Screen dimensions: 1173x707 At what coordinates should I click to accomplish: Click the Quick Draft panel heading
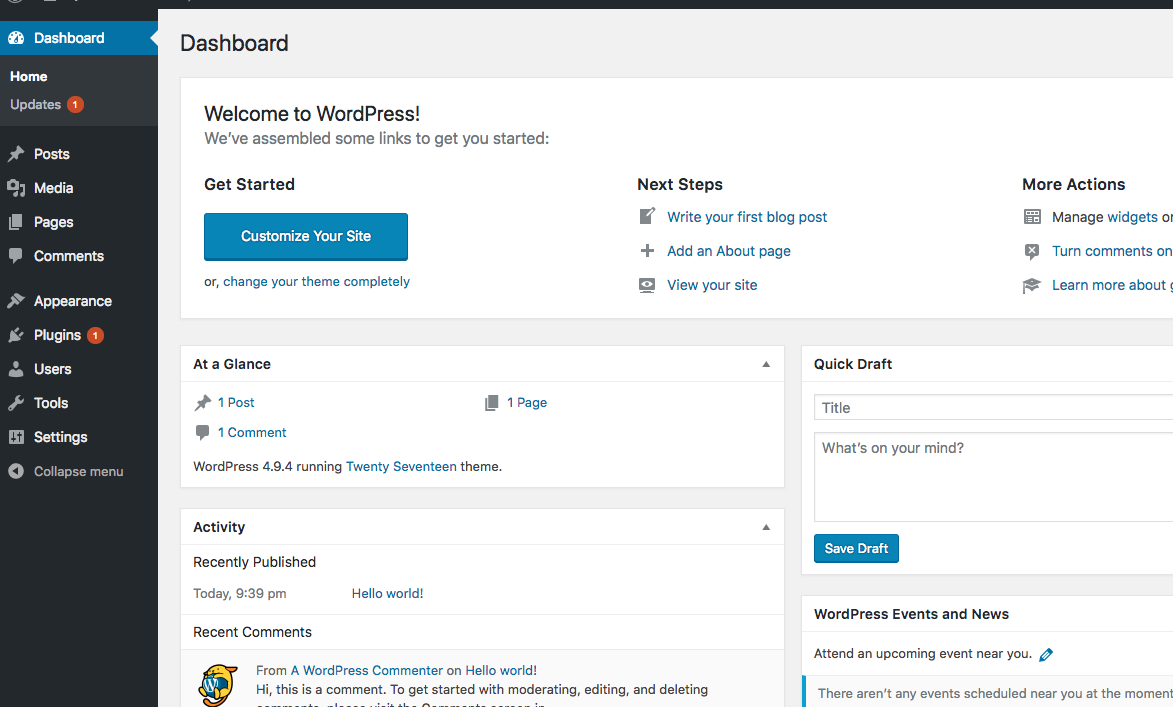pyautogui.click(x=853, y=364)
